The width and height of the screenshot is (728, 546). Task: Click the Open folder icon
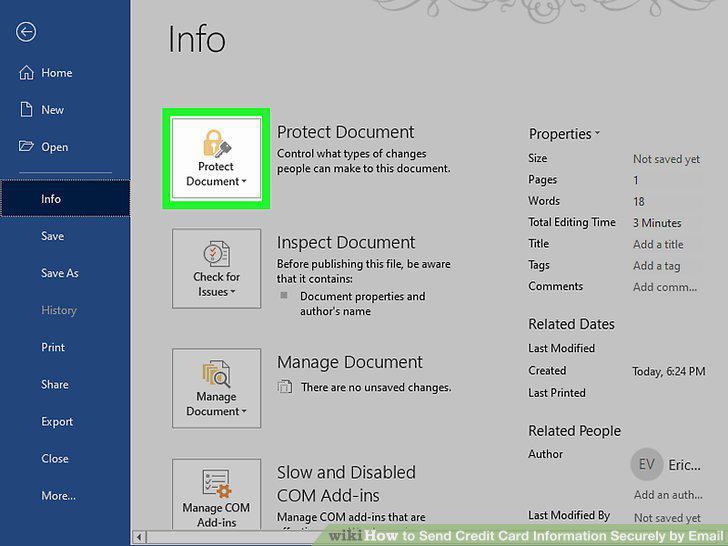[26, 146]
